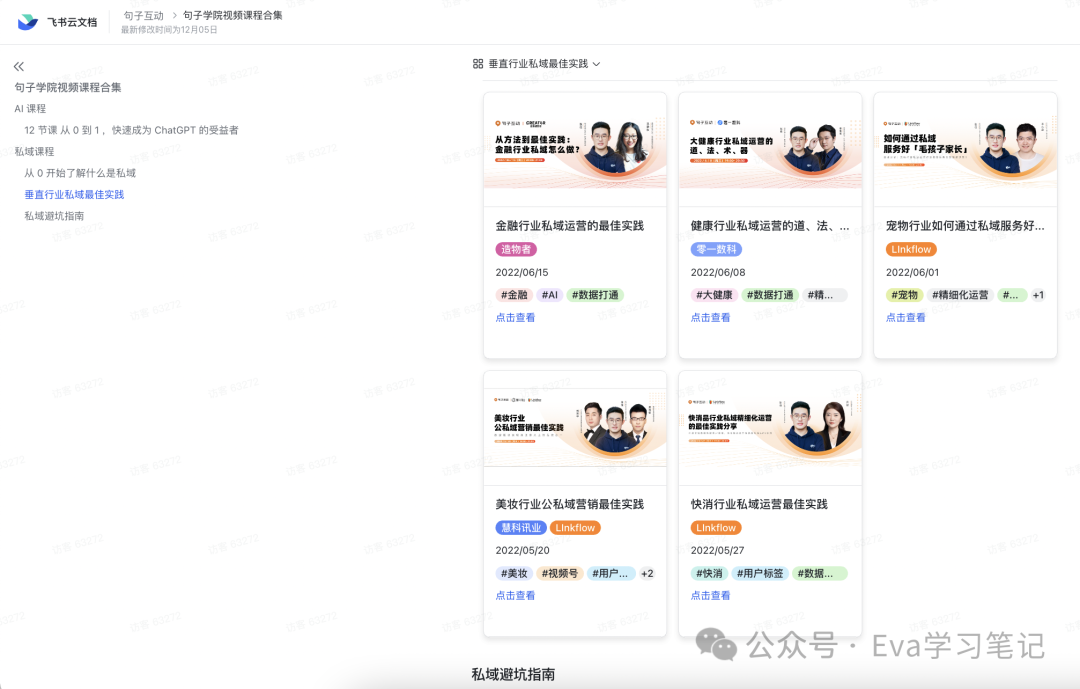Open 句子互动 breadcrumb link

(143, 15)
